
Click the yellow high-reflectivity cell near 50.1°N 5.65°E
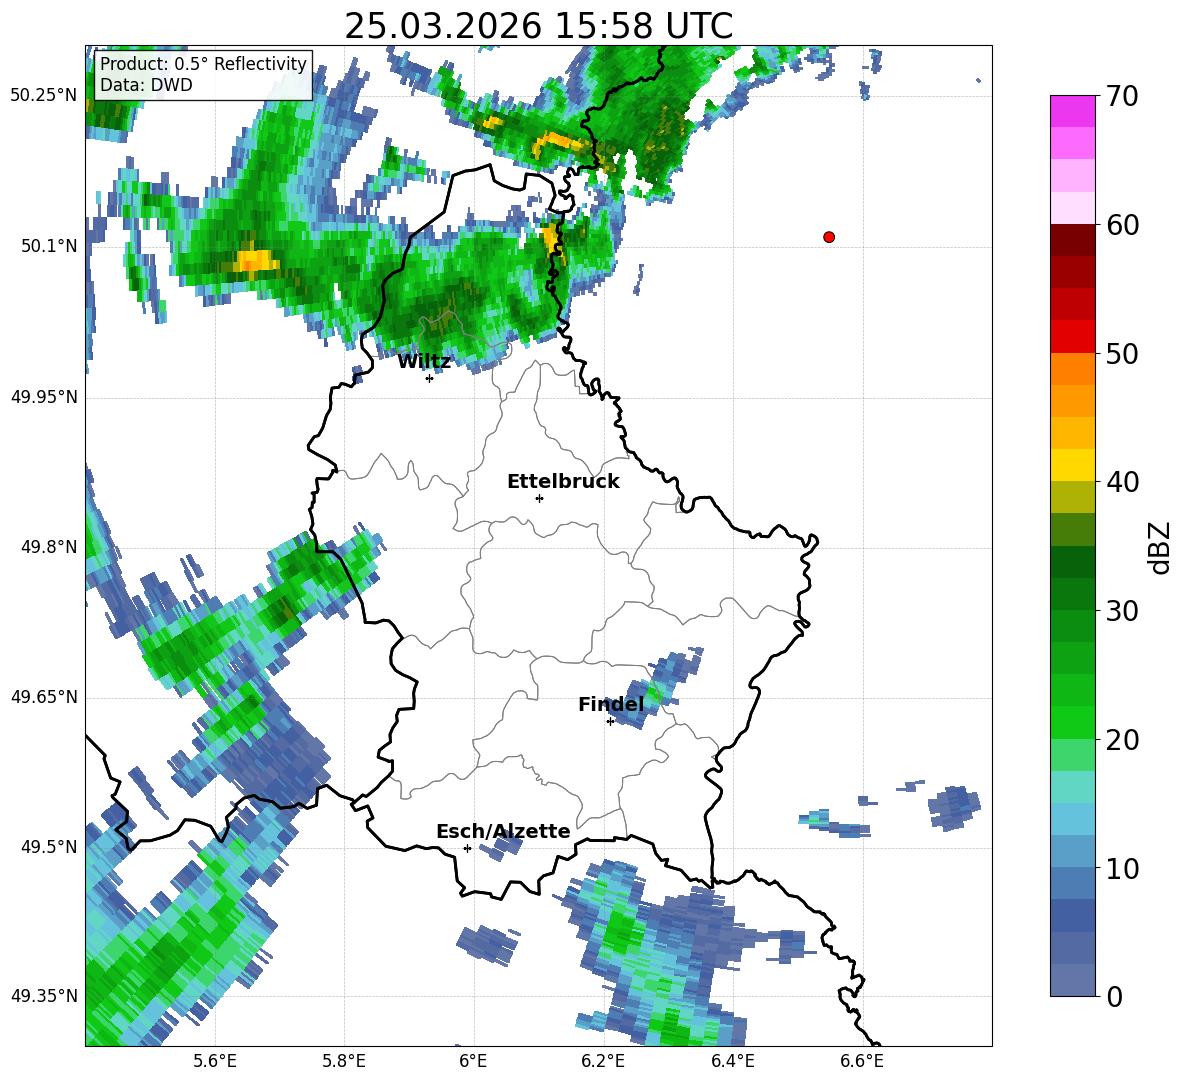254,261
